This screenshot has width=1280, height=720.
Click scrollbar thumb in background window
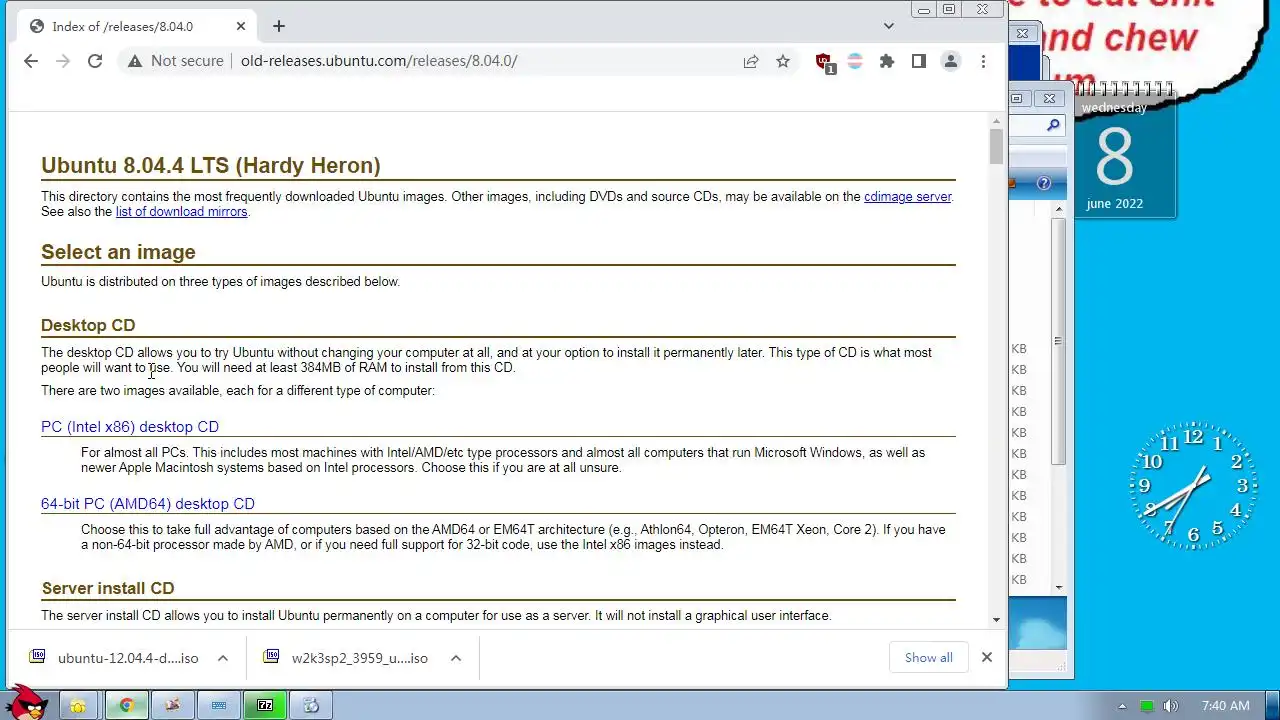point(1058,340)
